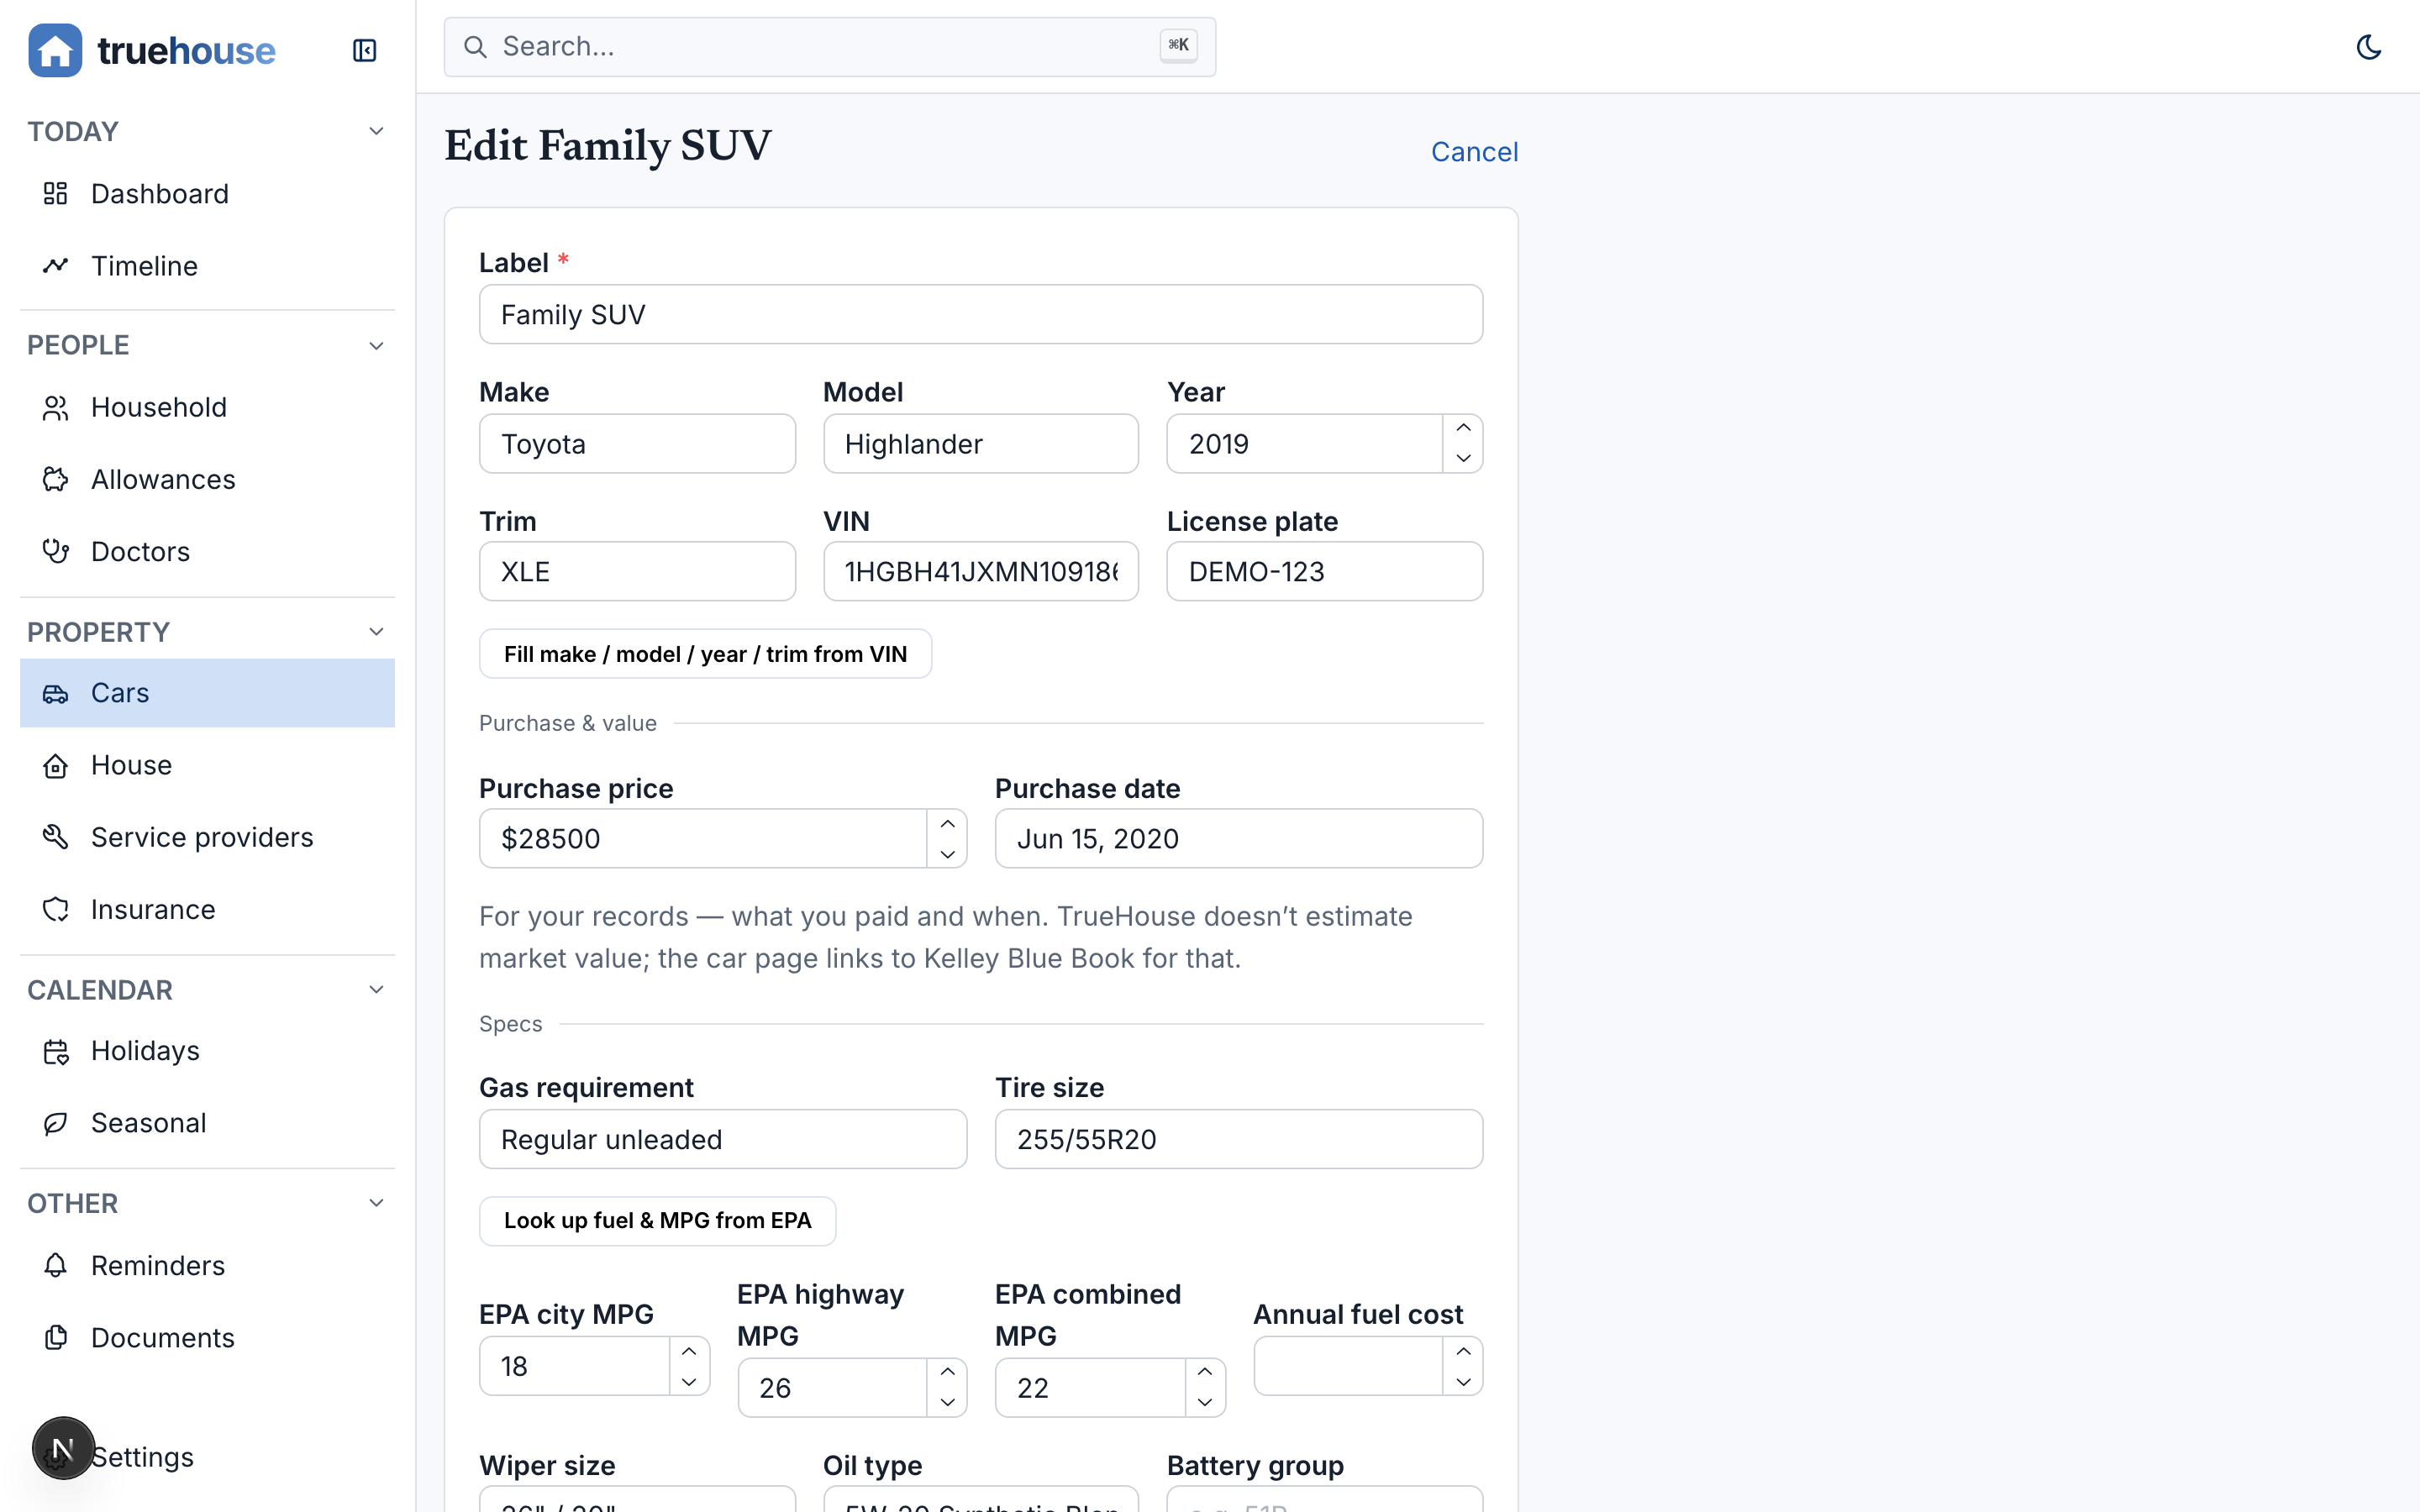Decrease EPA city MPG
This screenshot has width=2420, height=1512.
[x=689, y=1381]
